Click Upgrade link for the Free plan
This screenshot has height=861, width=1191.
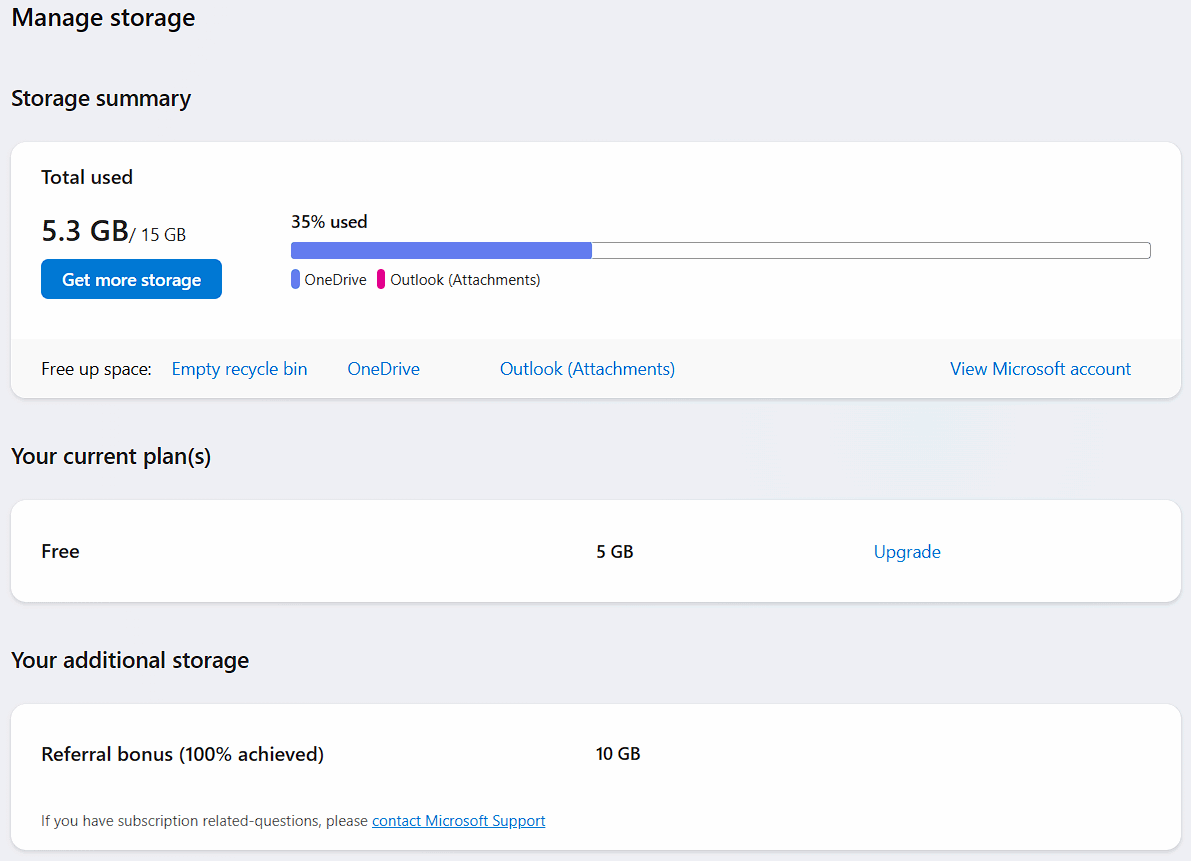(x=907, y=552)
